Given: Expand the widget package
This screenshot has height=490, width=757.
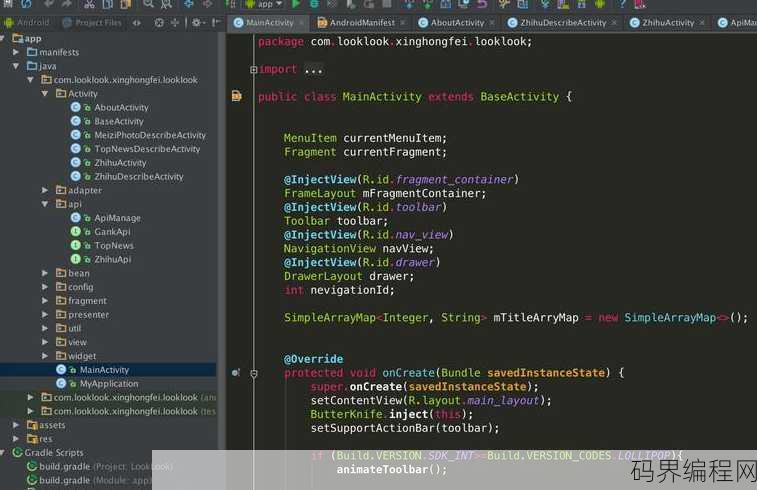Looking at the screenshot, I should 45,356.
